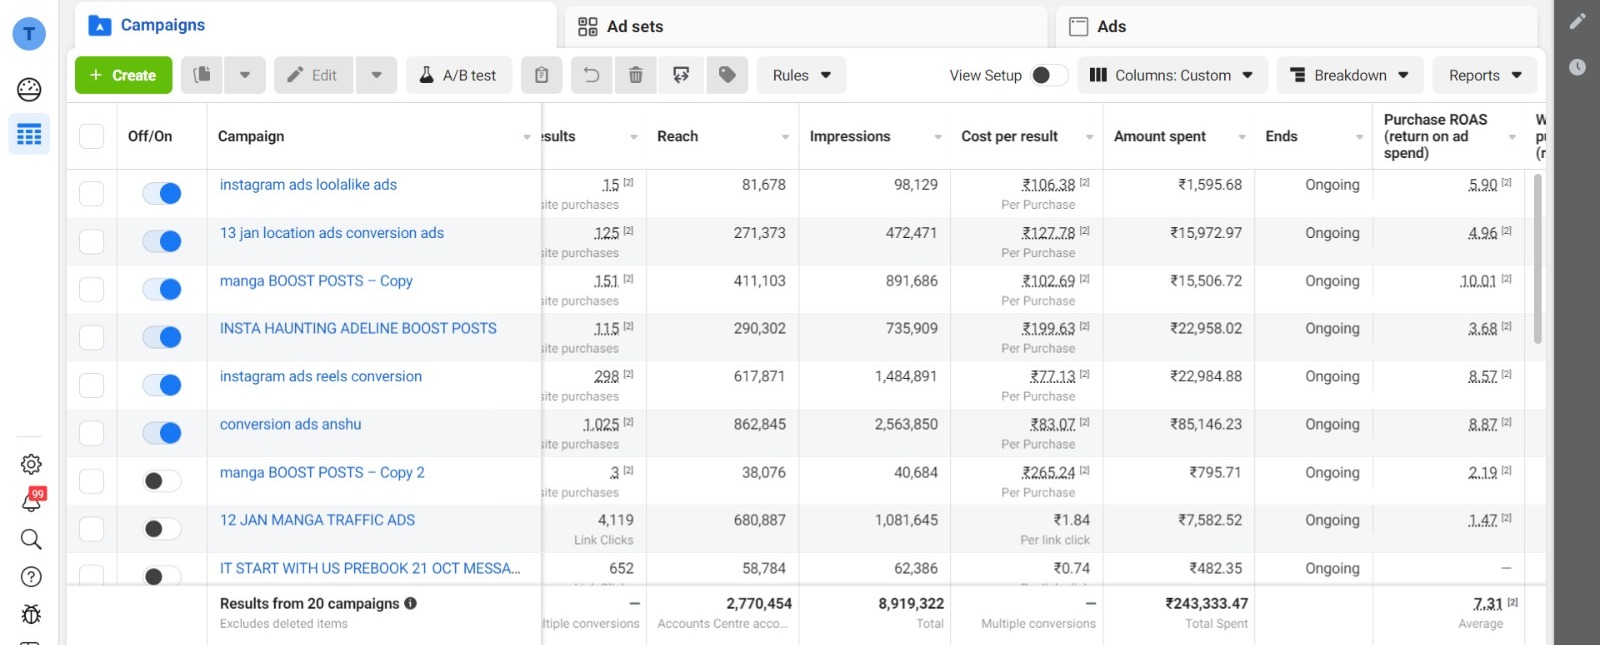
Task: Check the select-all campaigns checkbox
Action: point(91,136)
